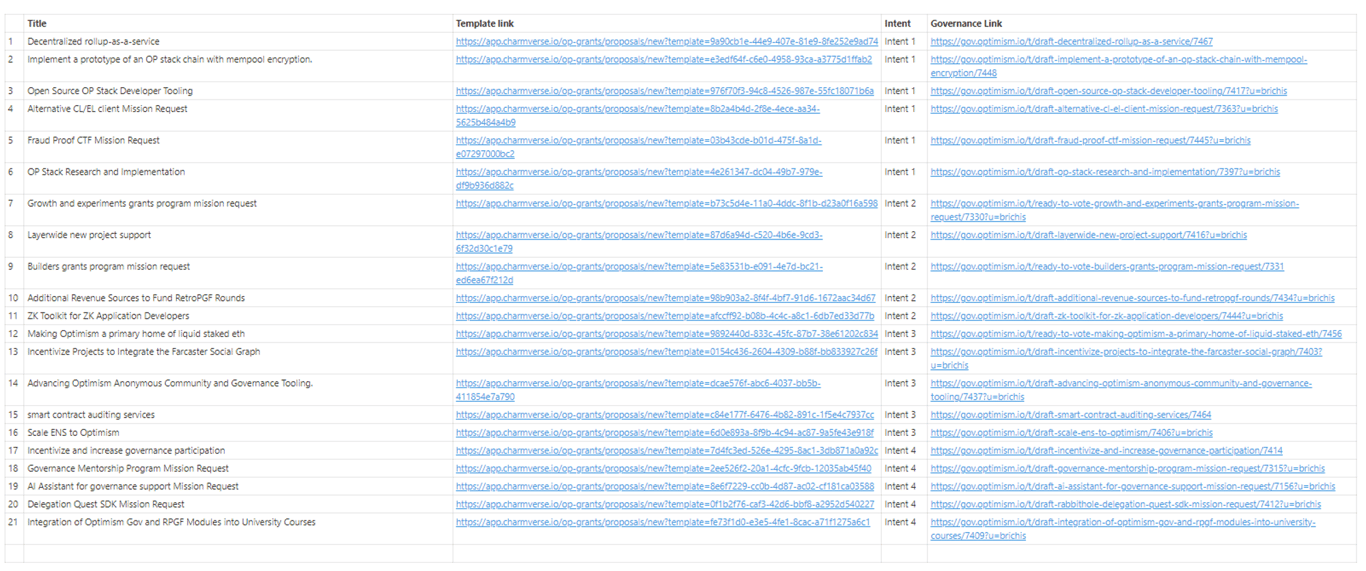This screenshot has width=1366, height=571.
Task: Open template link for AI Assistant governance support
Action: pos(665,487)
